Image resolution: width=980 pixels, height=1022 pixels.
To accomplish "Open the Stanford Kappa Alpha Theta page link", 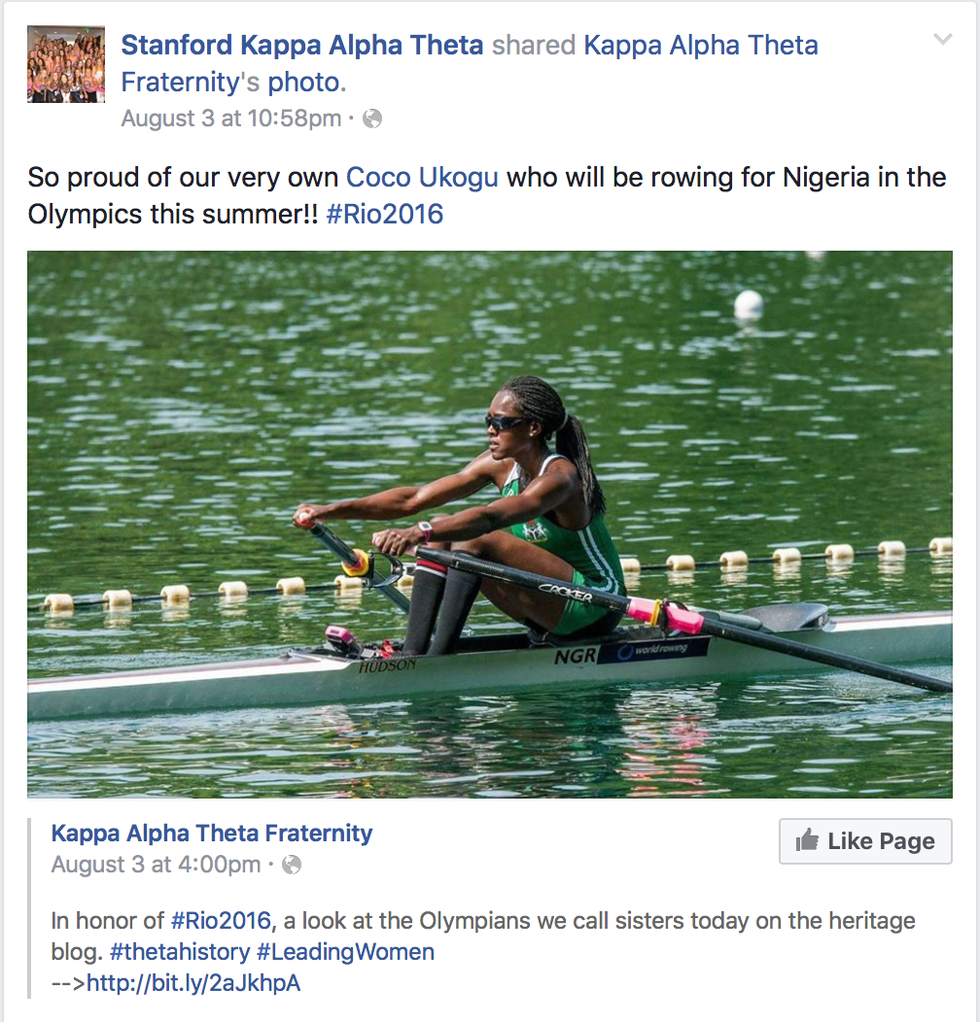I will pyautogui.click(x=302, y=45).
